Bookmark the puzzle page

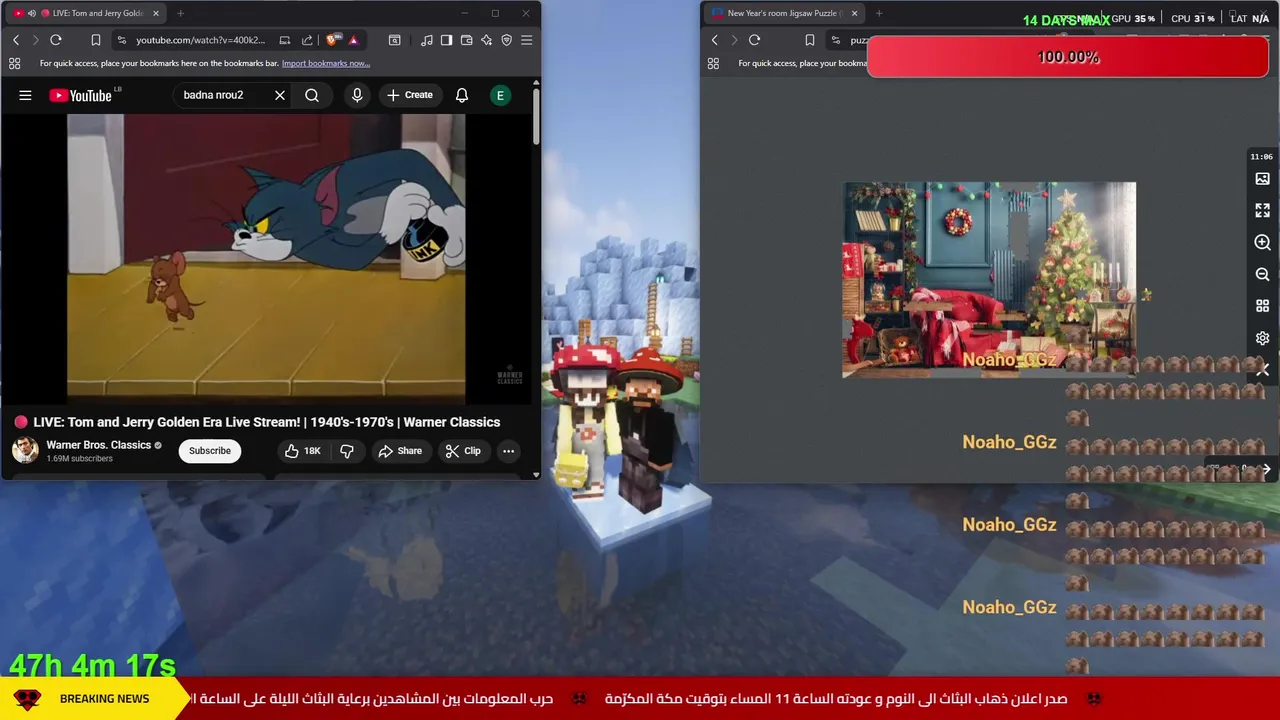coord(810,40)
